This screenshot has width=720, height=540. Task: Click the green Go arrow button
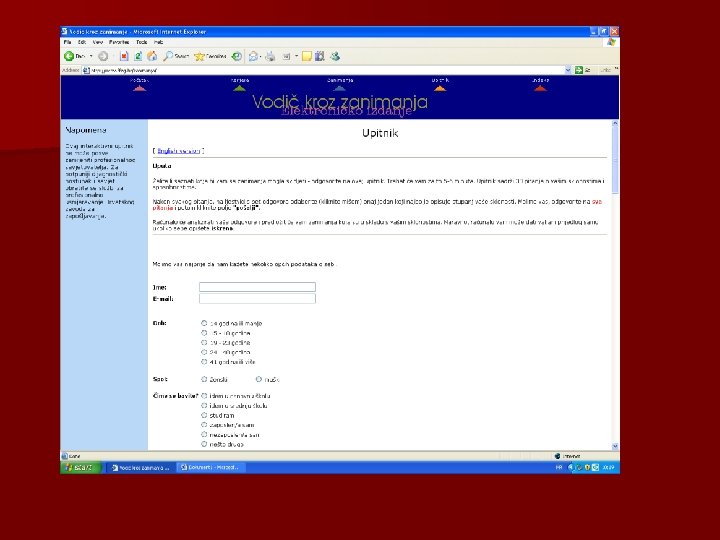579,70
